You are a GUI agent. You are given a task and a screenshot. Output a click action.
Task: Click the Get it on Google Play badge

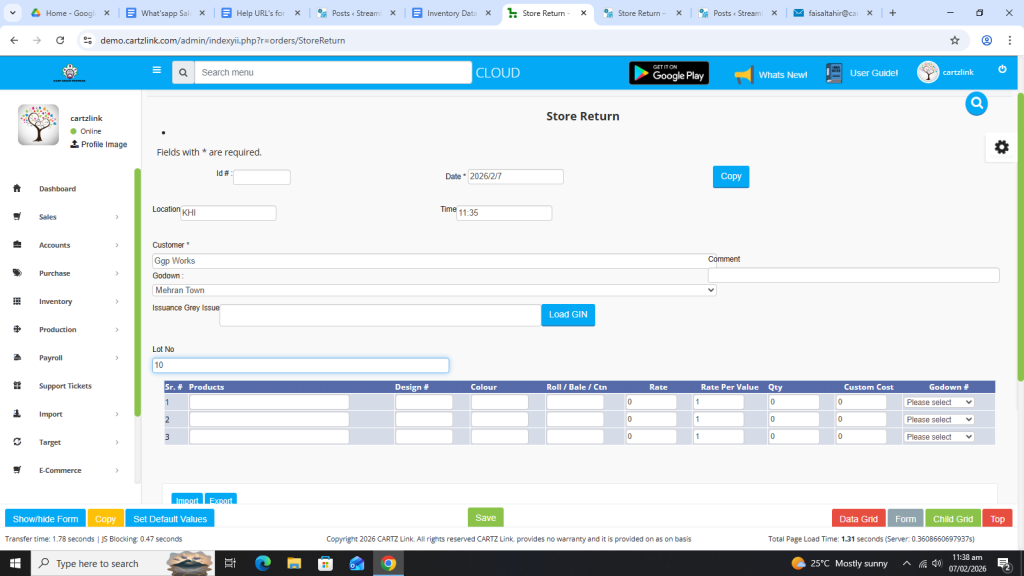point(668,73)
